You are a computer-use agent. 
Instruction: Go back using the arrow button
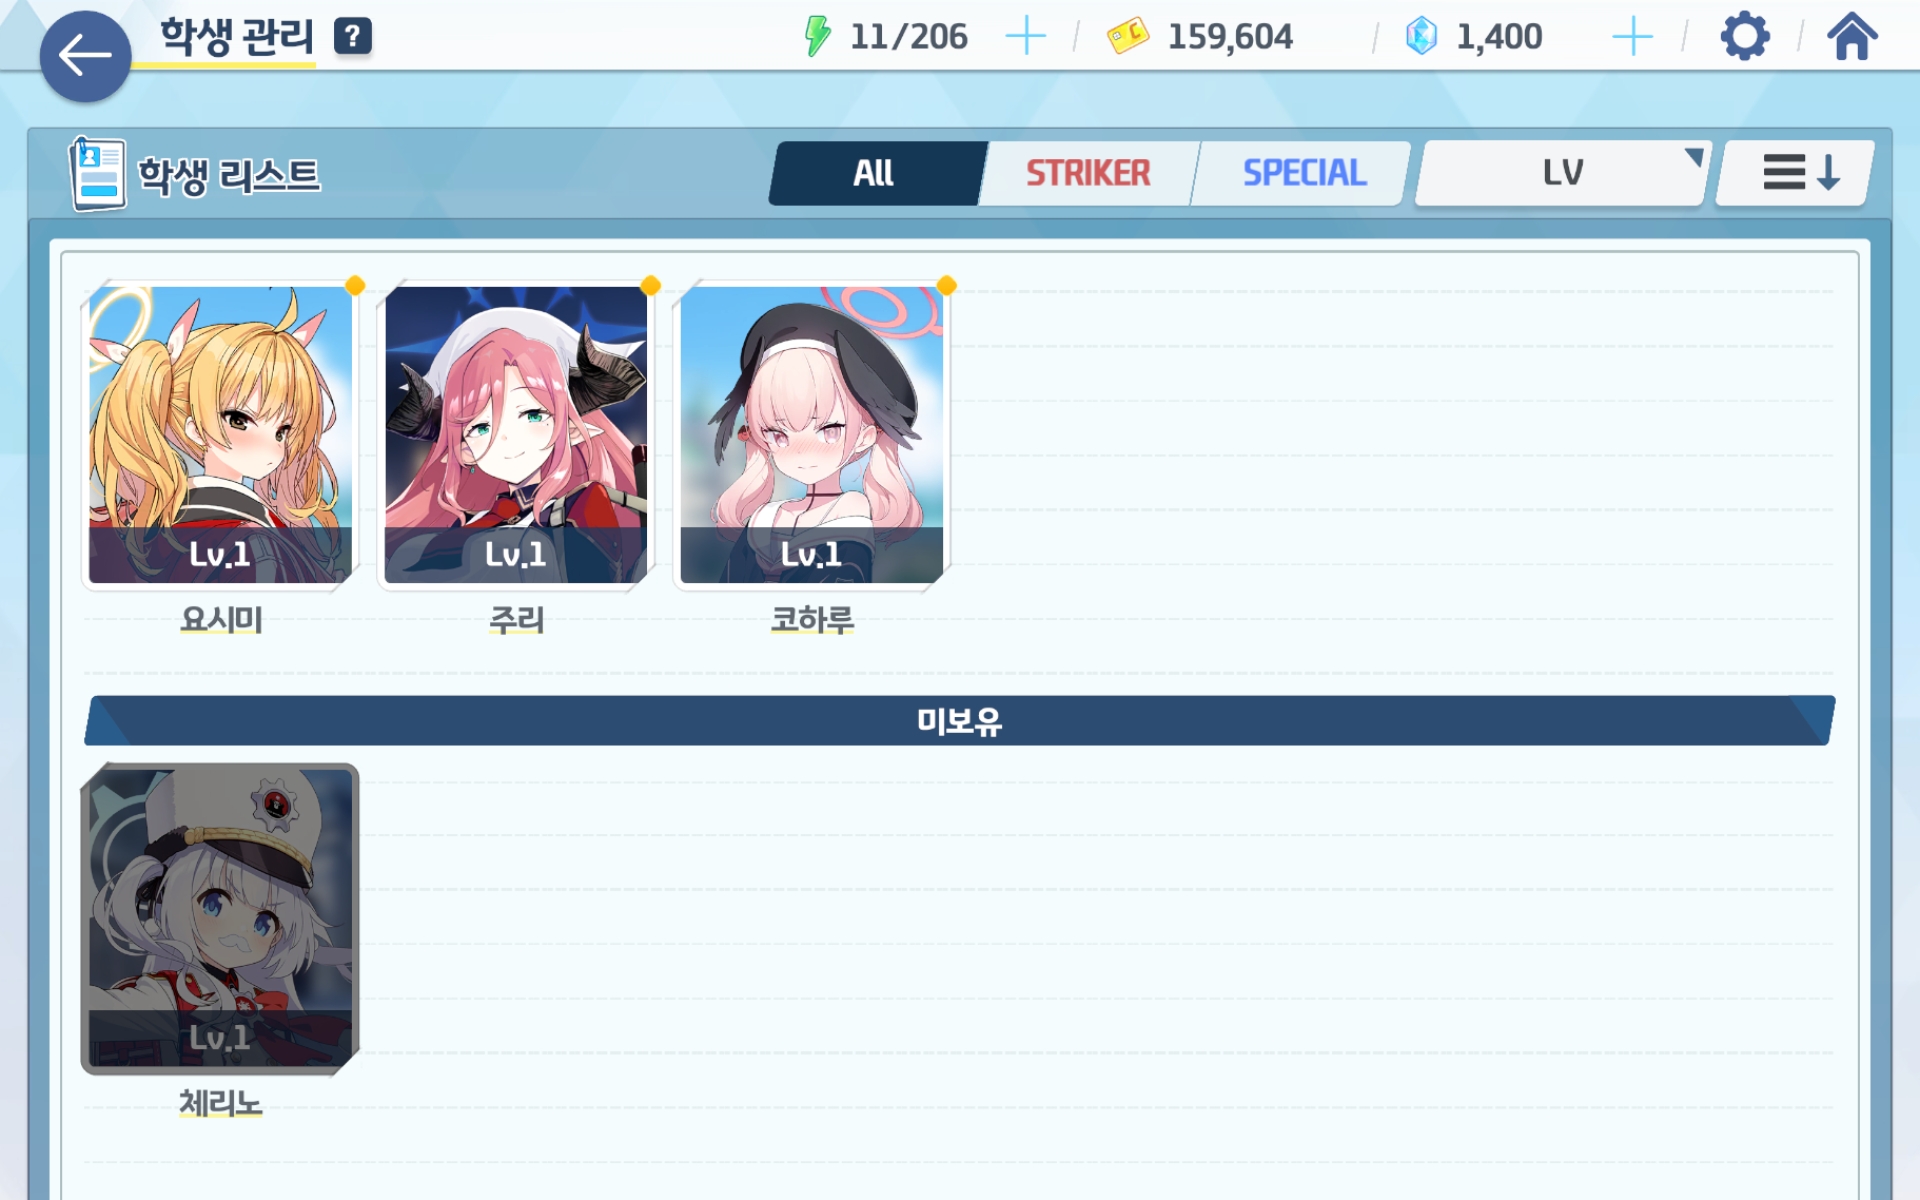85,56
